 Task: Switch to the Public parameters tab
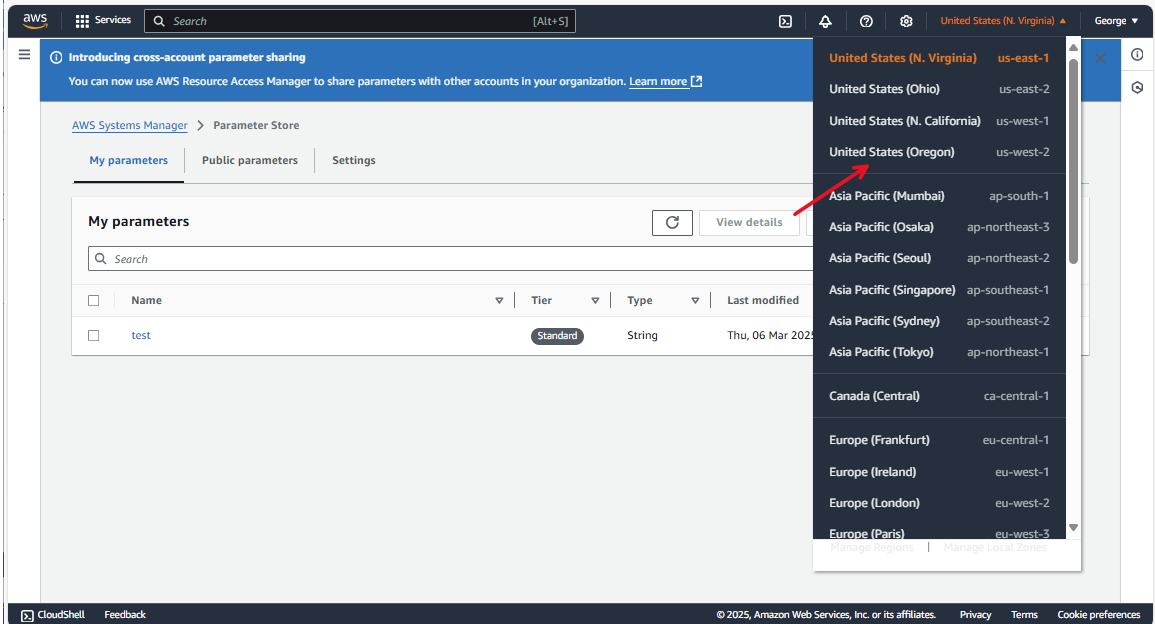[x=250, y=161]
